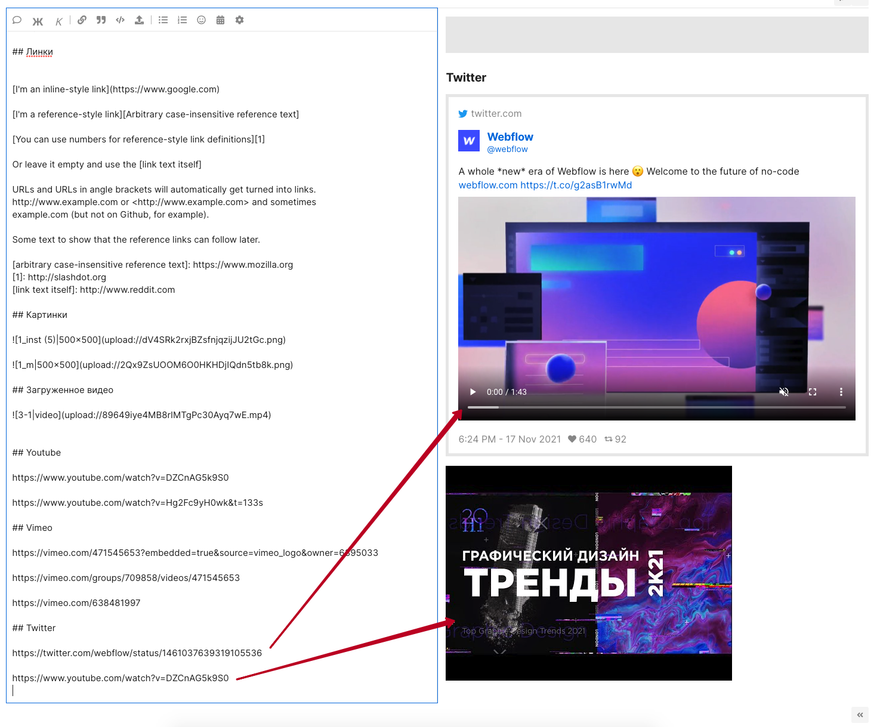
Task: Click the vimeo.com/groups/709858 URL line
Action: click(126, 578)
